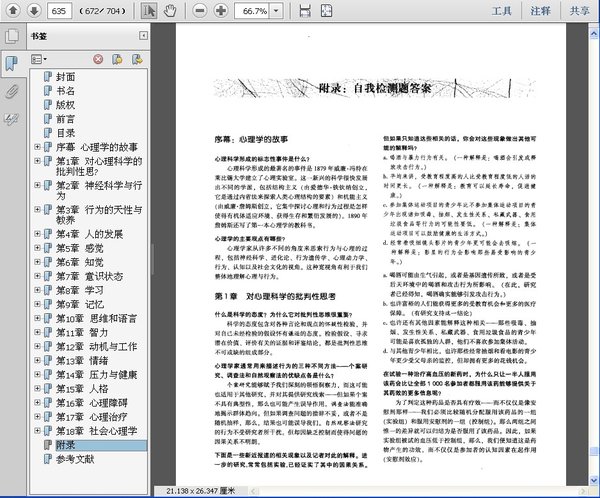600x498 pixels.
Task: Open the 第14章 压力与健康 bookmark
Action: [x=96, y=374]
